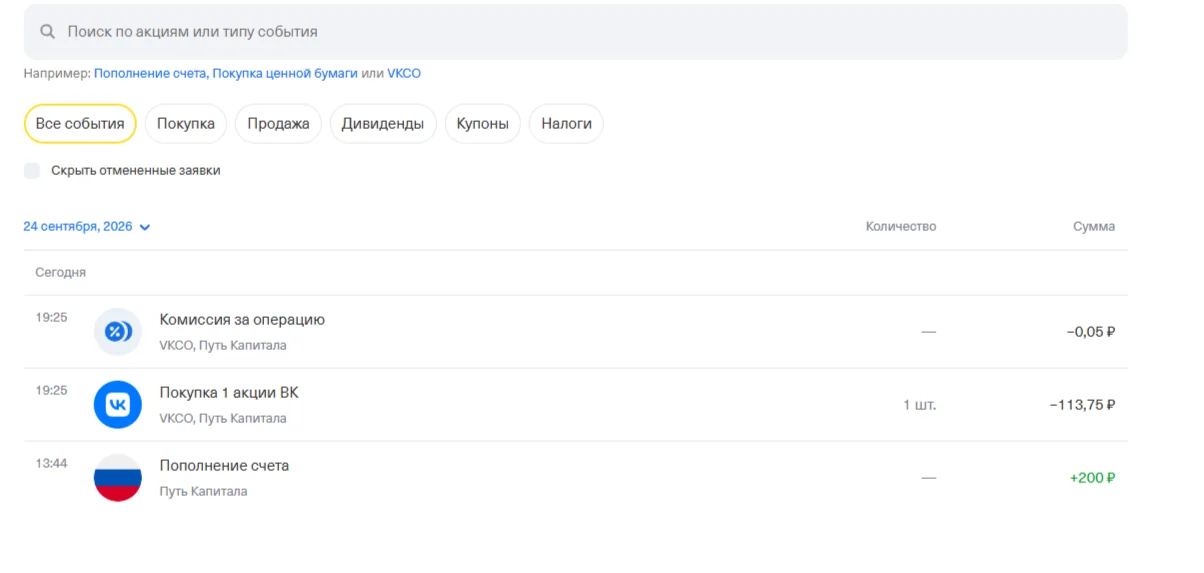1204x573 pixels.
Task: Select the Покупка filter
Action: pyautogui.click(x=186, y=124)
